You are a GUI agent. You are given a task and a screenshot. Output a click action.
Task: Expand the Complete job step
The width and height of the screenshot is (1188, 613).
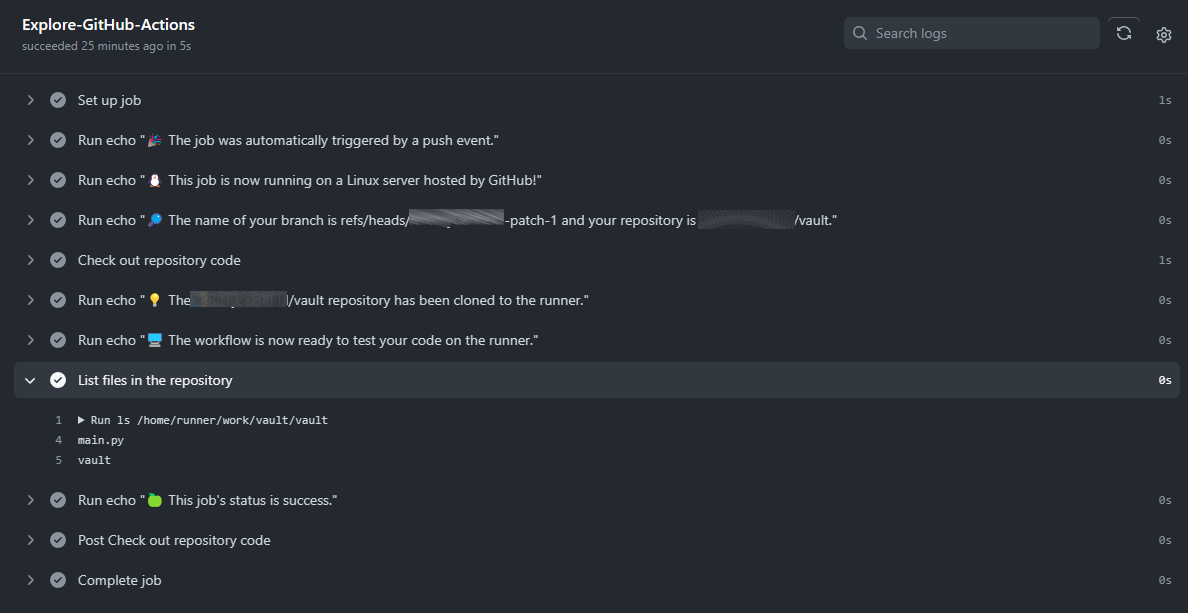coord(30,580)
